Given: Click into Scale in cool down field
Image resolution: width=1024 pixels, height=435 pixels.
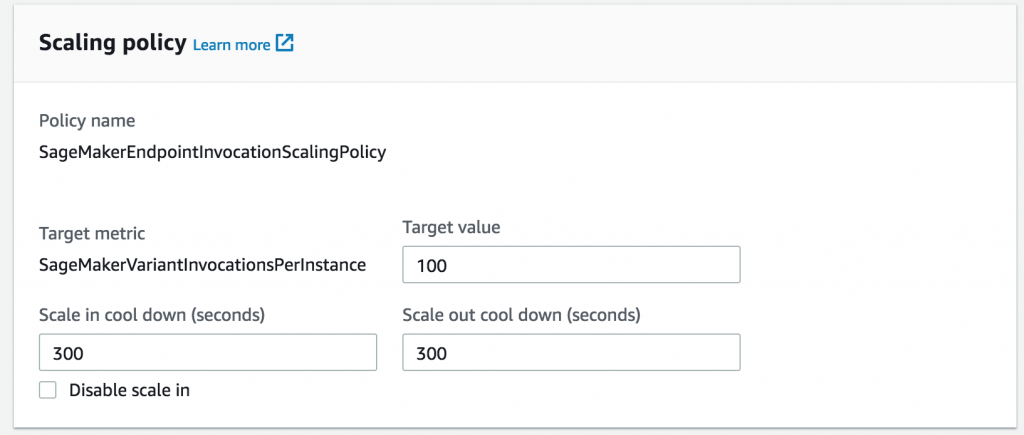Looking at the screenshot, I should (207, 353).
